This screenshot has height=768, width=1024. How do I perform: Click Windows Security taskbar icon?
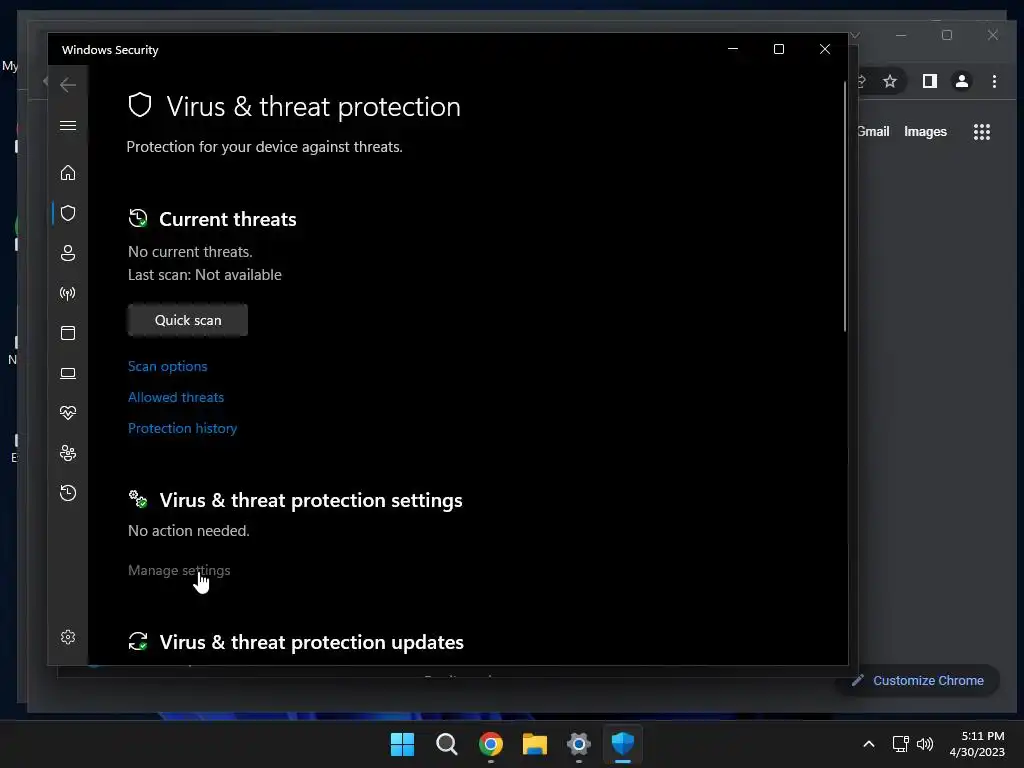click(x=622, y=744)
